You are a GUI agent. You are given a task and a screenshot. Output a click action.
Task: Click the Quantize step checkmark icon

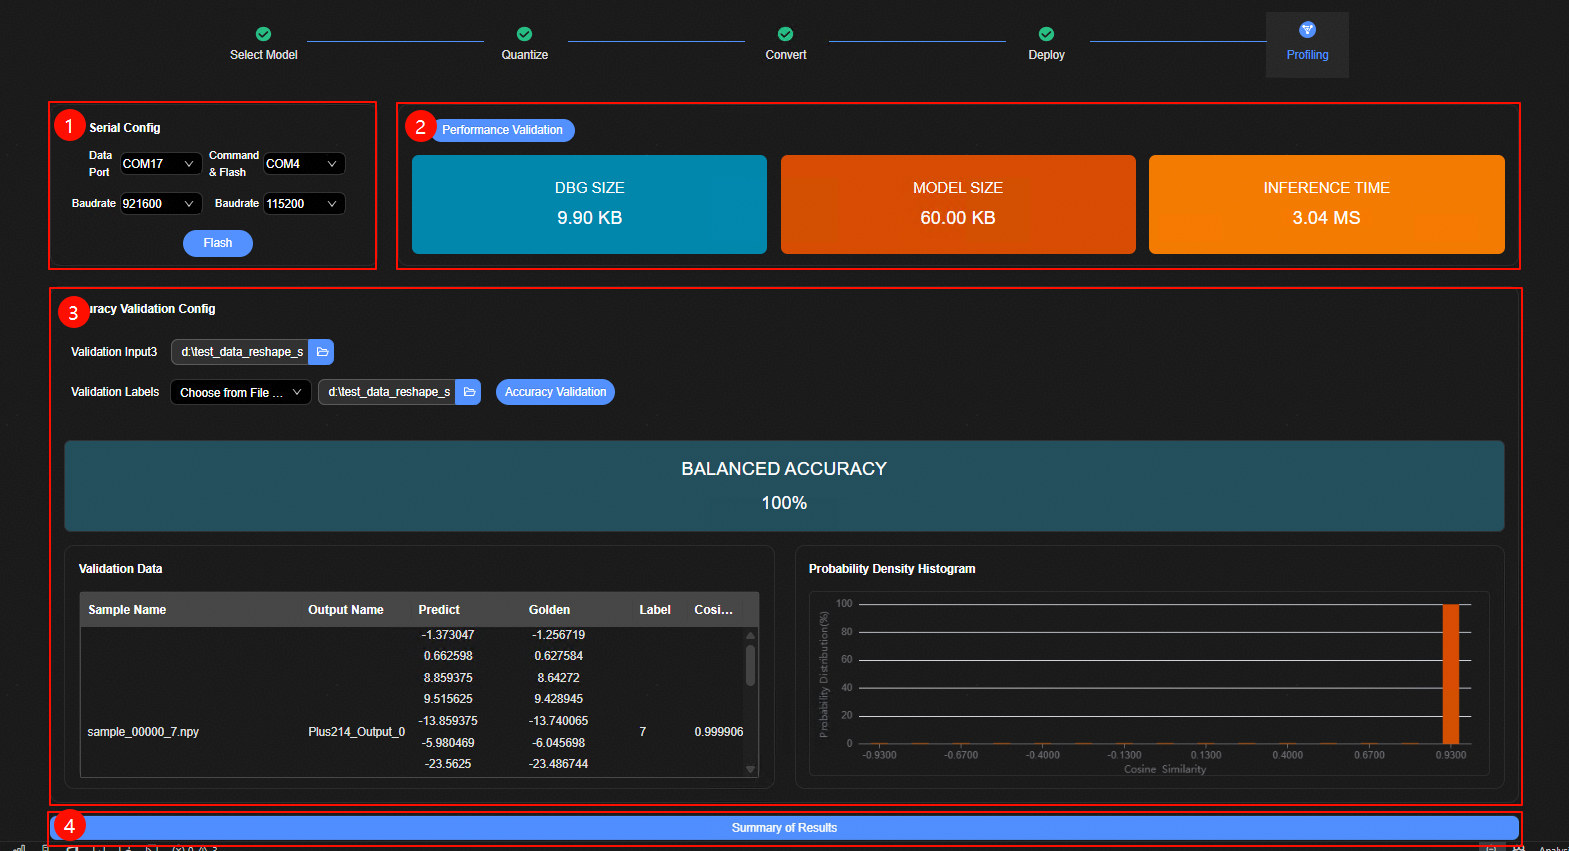[x=524, y=34]
